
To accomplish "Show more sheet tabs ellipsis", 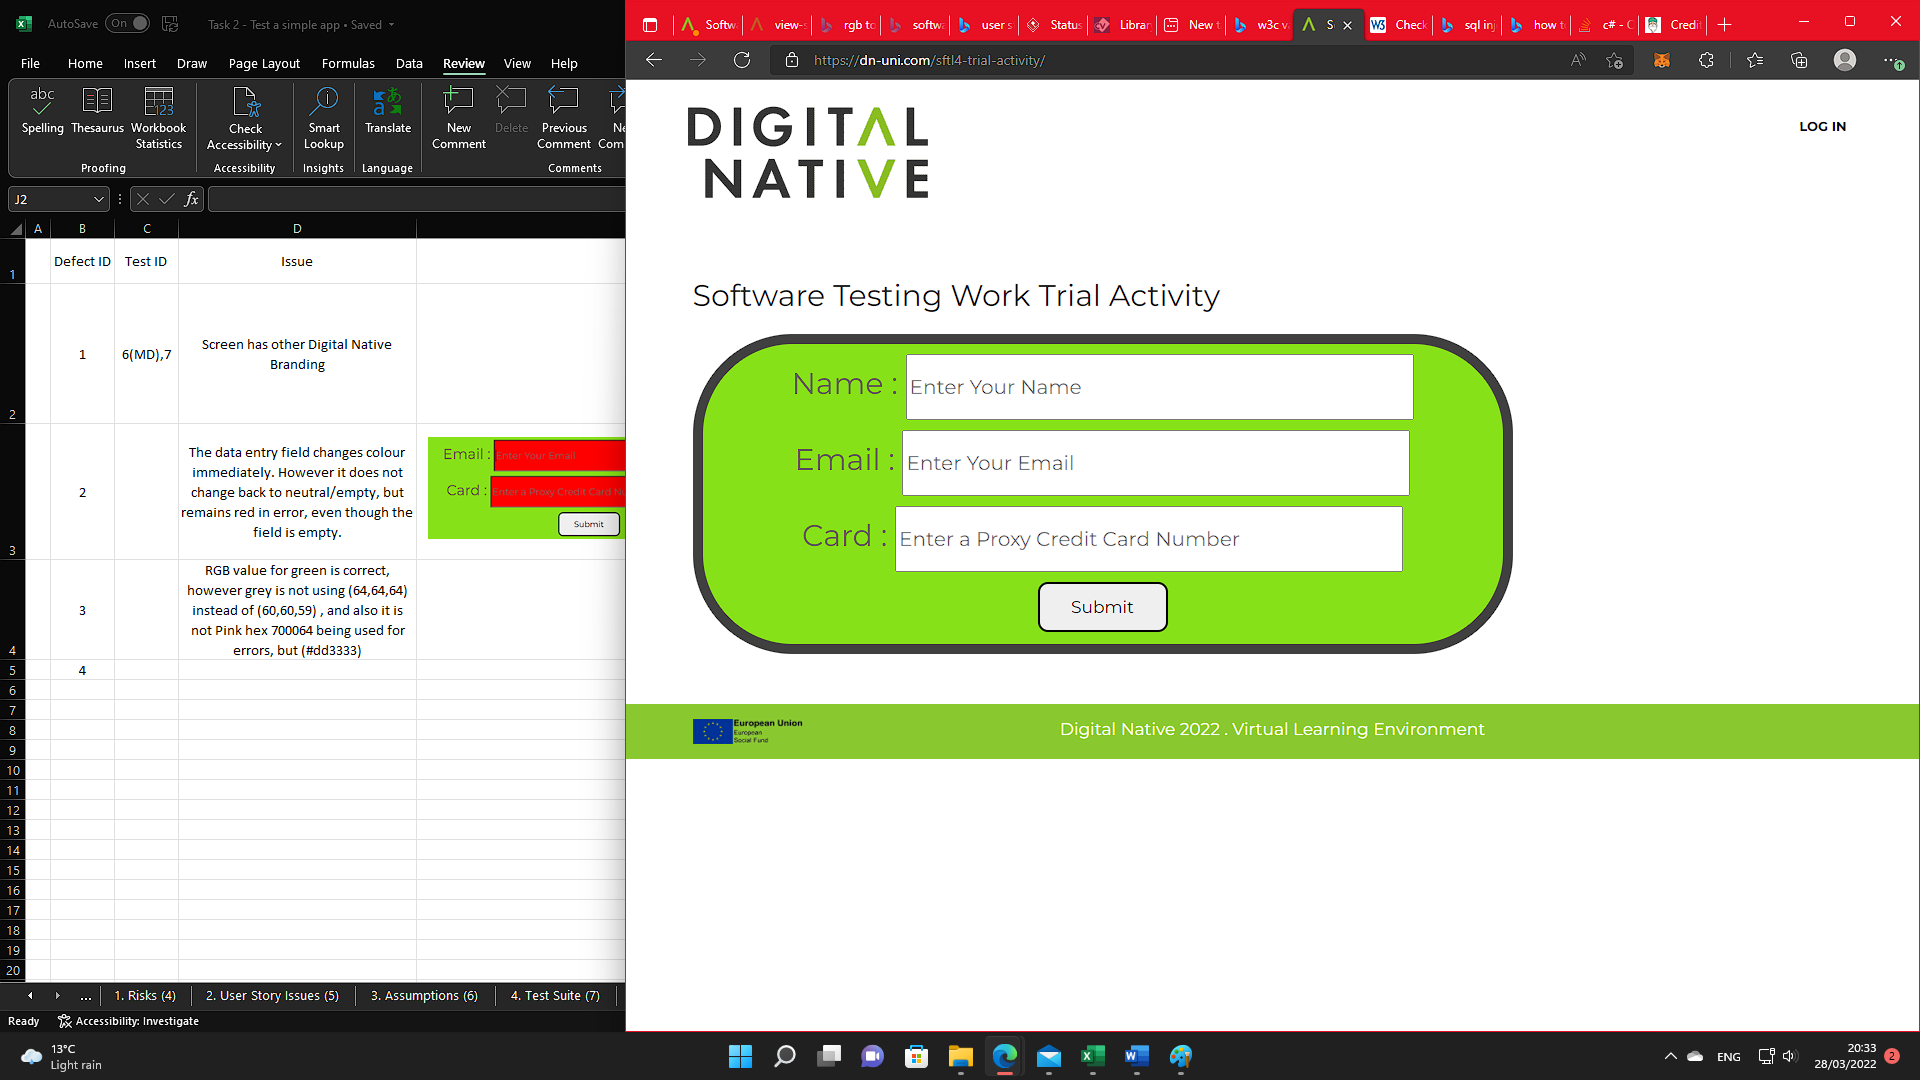I will click(86, 996).
